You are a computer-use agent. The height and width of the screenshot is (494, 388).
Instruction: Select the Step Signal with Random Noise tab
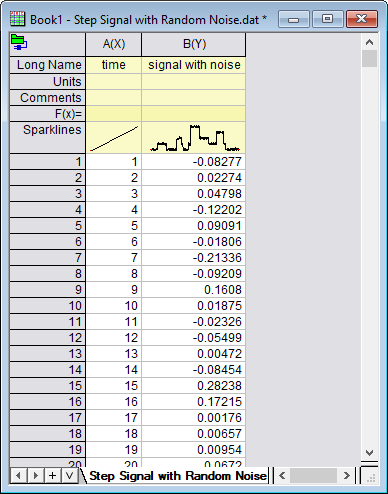coord(177,476)
